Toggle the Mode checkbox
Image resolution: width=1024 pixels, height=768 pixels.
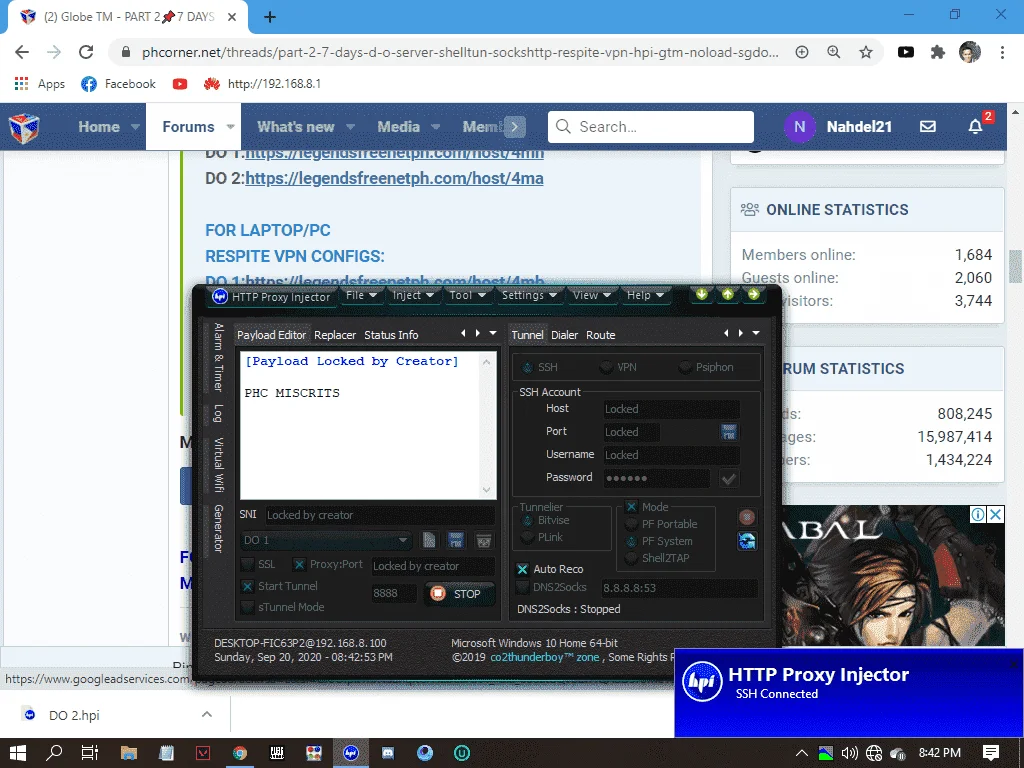click(x=632, y=507)
